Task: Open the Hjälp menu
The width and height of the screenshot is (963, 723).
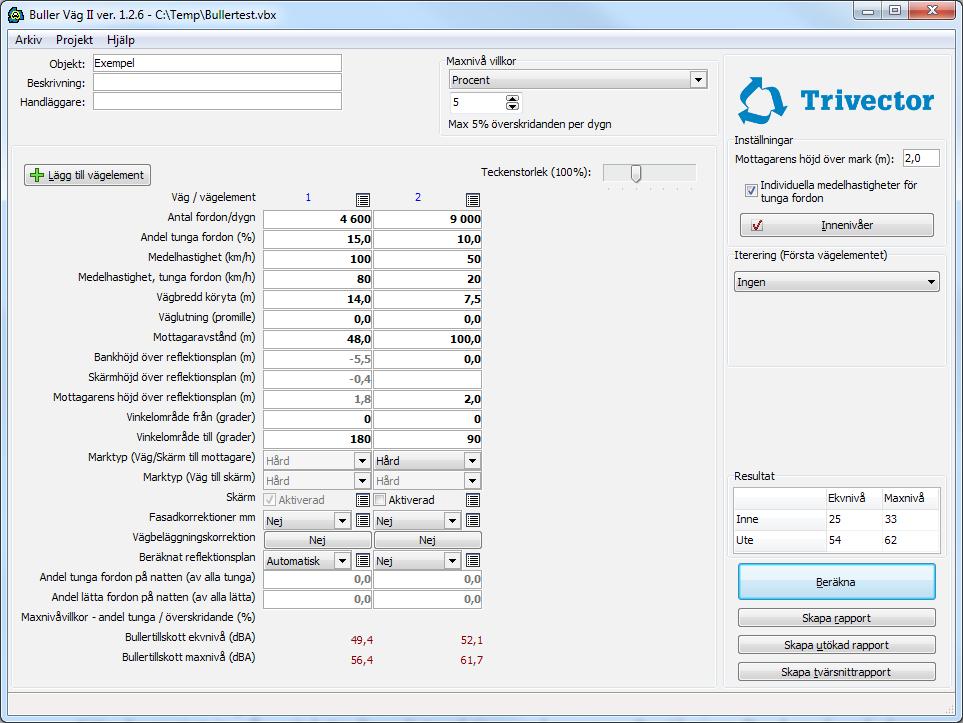Action: (x=120, y=40)
